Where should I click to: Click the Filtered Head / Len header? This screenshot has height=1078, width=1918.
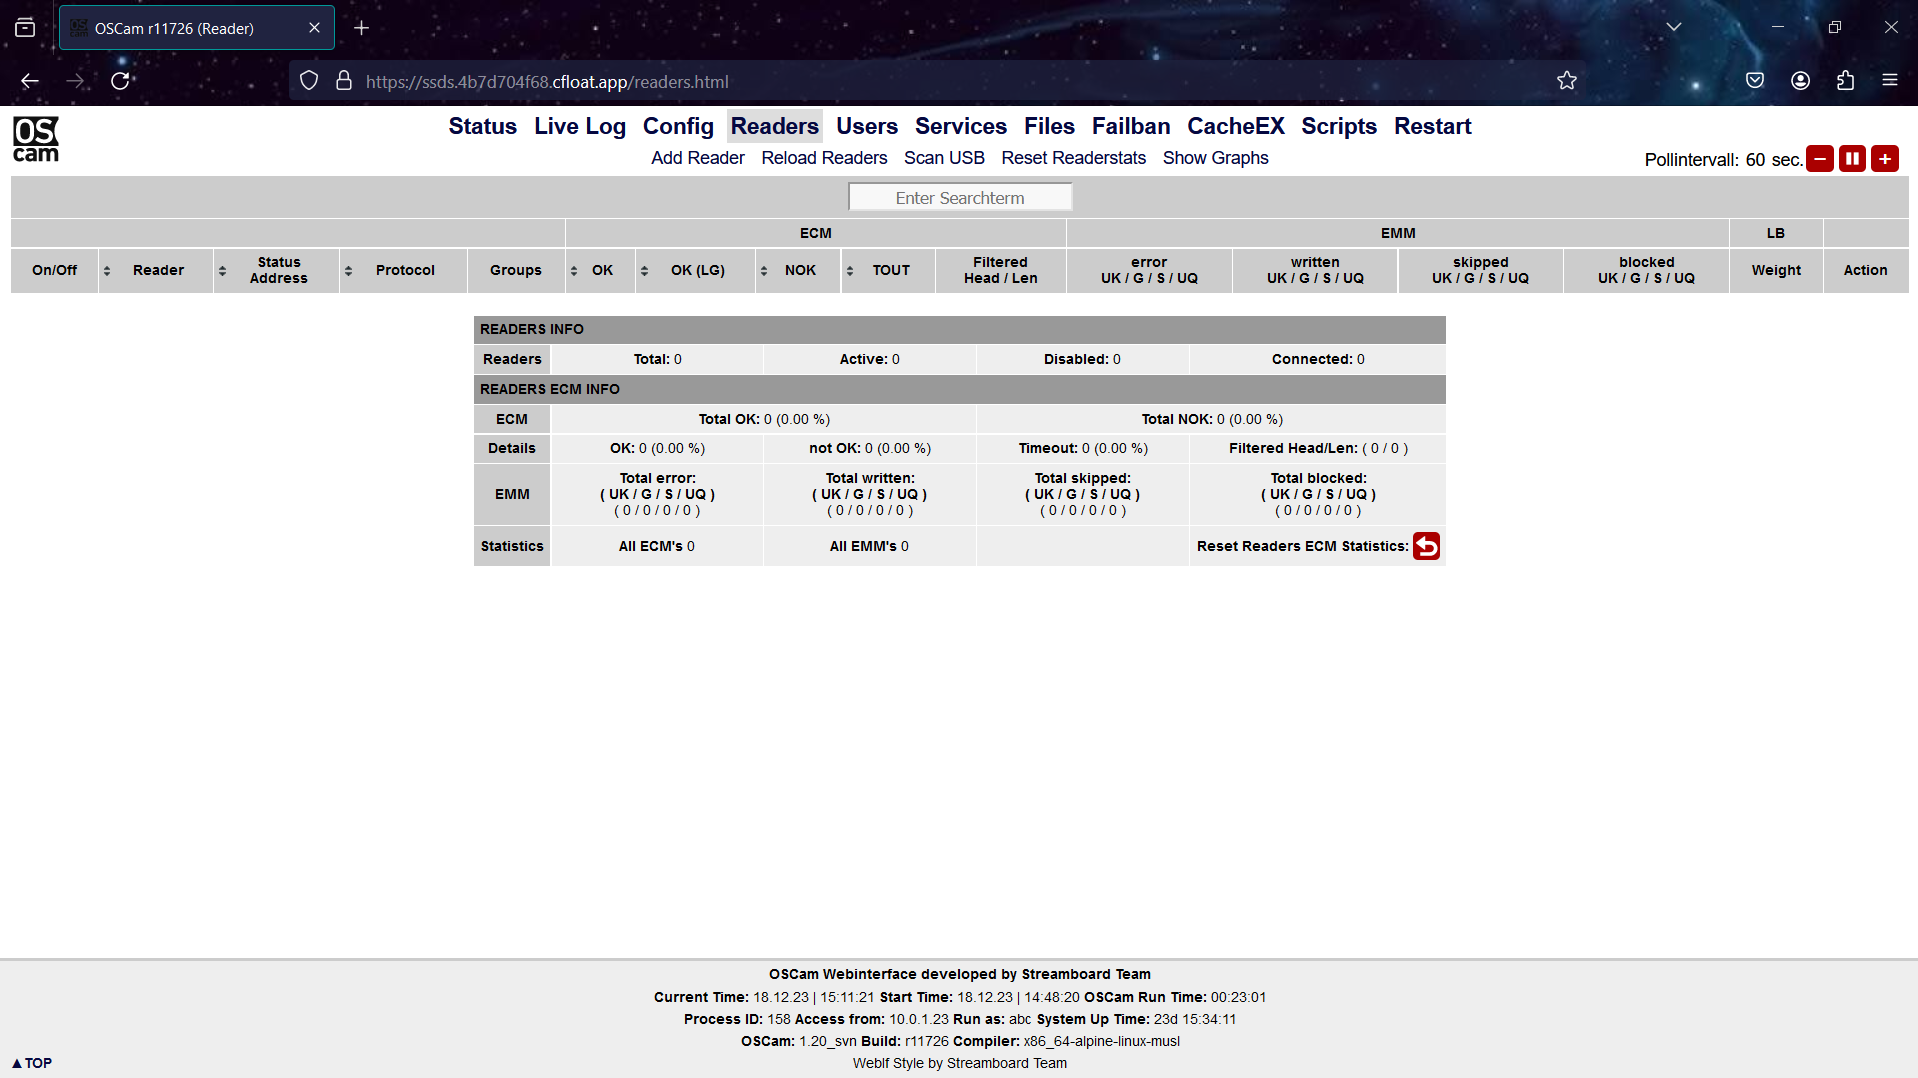(1001, 270)
